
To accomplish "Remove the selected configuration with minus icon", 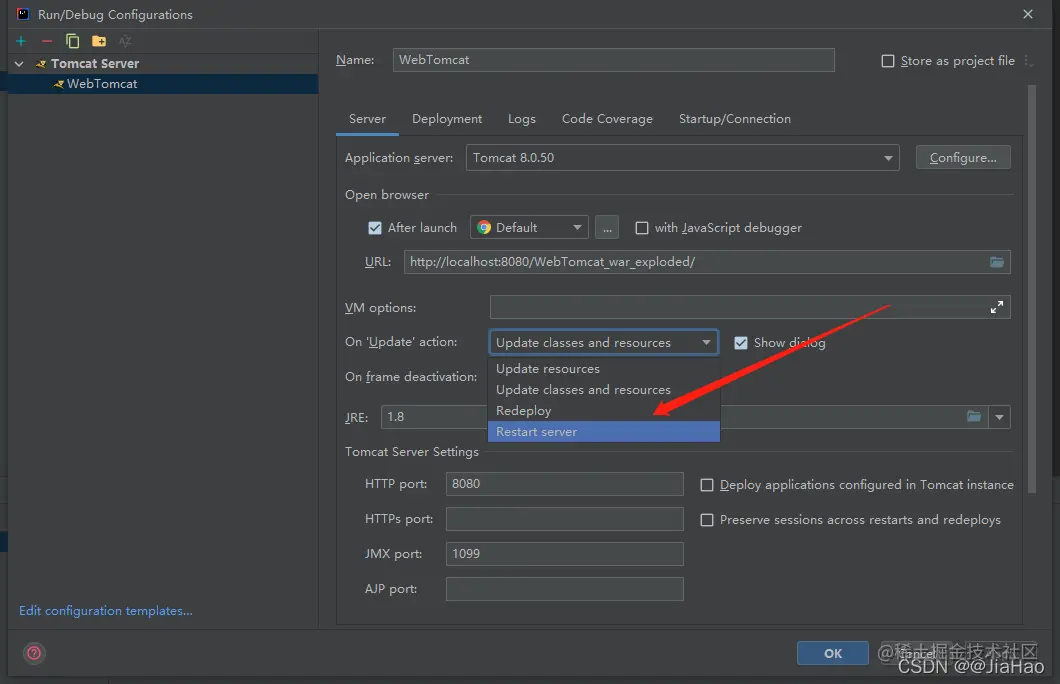I will (x=47, y=41).
